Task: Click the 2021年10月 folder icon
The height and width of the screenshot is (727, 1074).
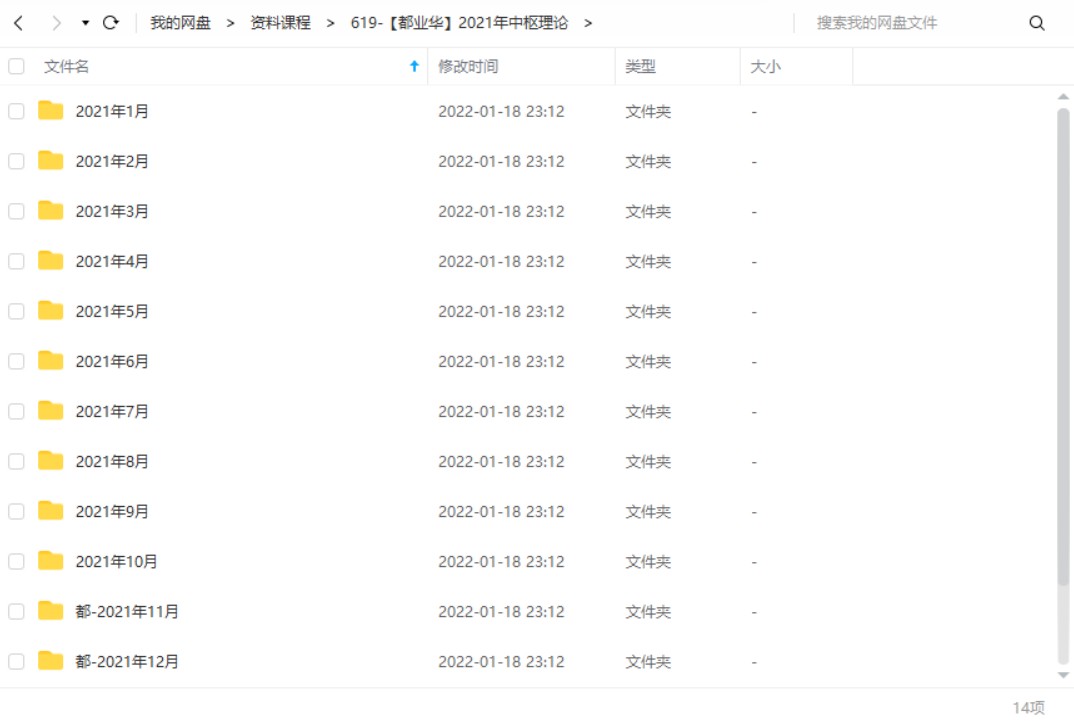Action: (x=51, y=560)
